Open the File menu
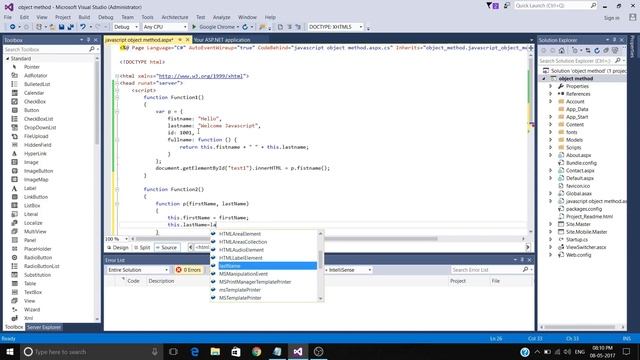The image size is (640, 360). [8, 17]
